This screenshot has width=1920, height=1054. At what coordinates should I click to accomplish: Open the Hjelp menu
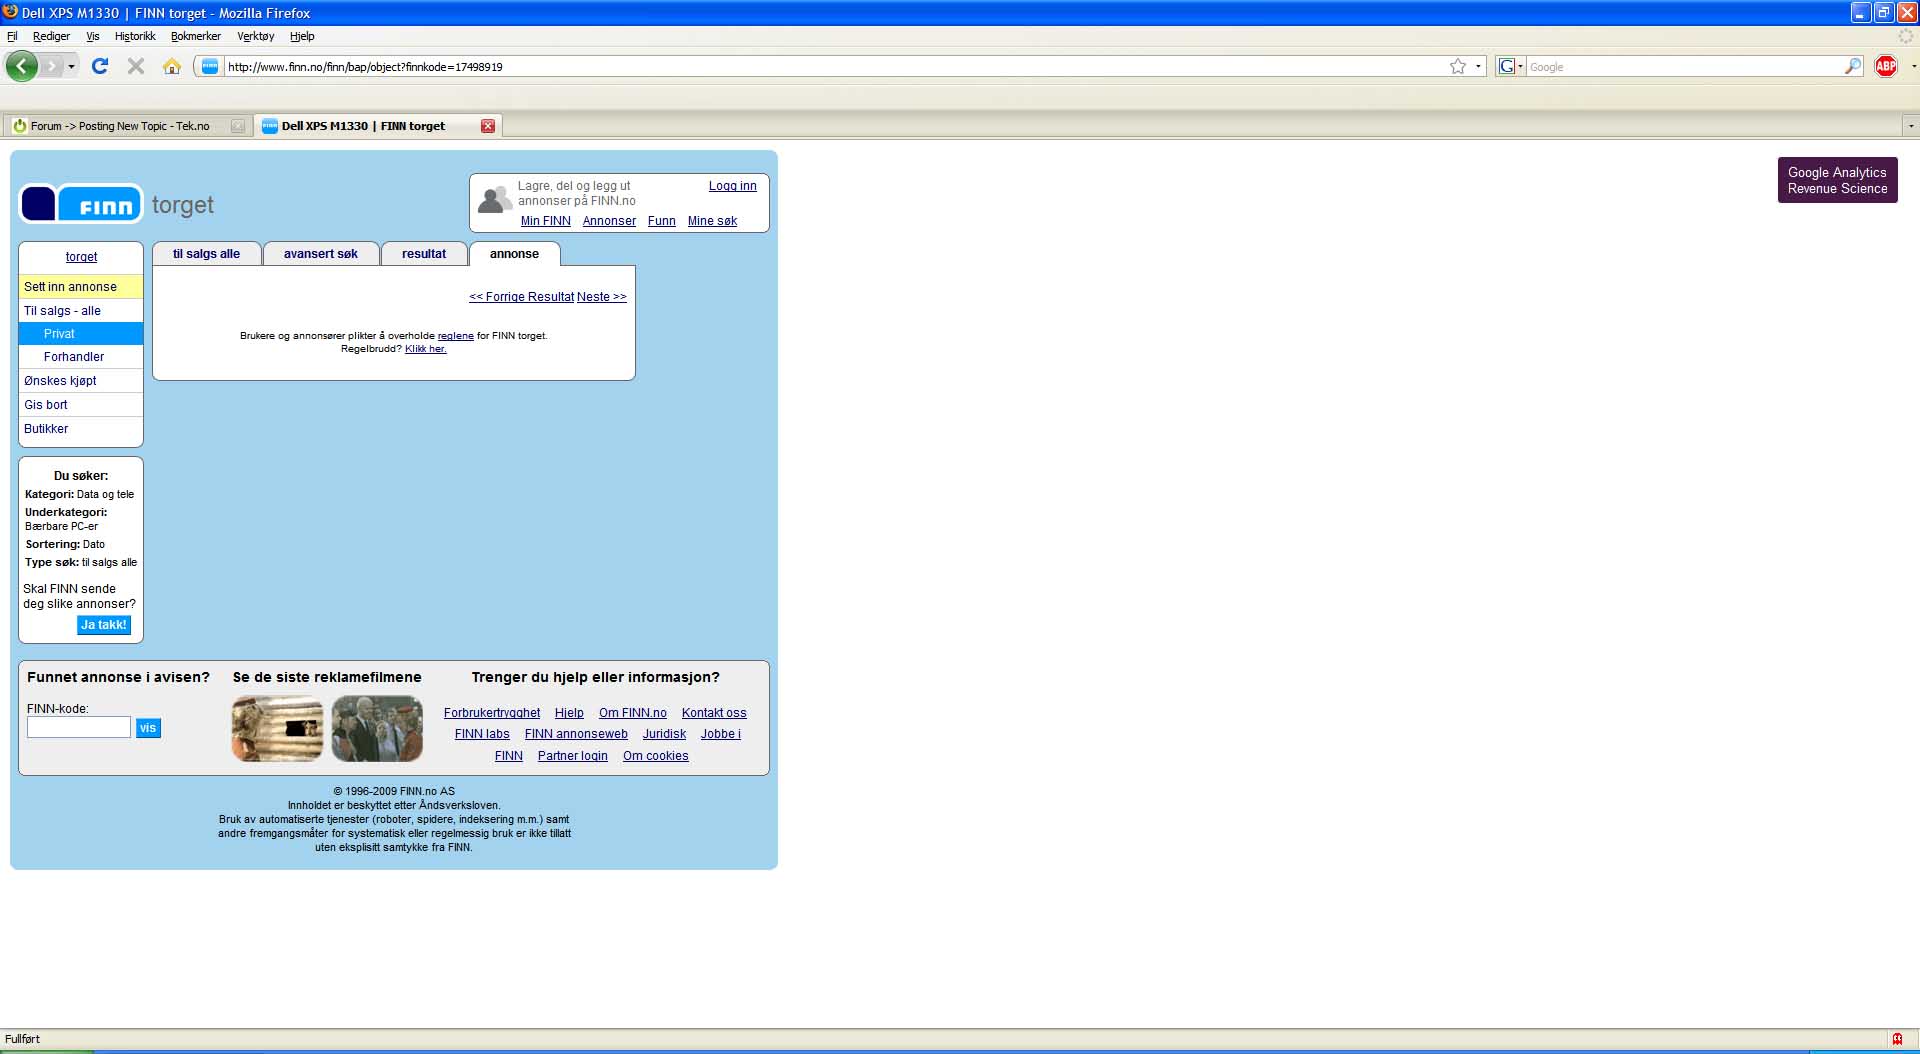[x=302, y=36]
